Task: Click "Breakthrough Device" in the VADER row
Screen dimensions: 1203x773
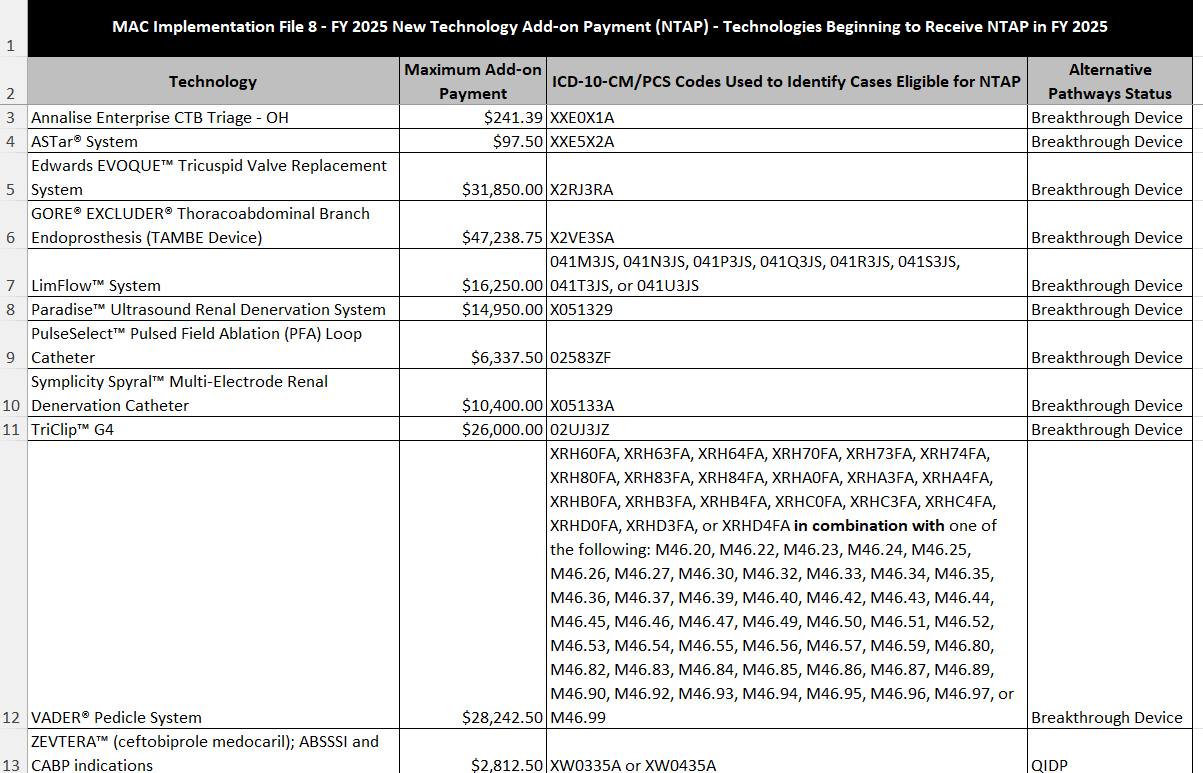Action: coord(1107,717)
